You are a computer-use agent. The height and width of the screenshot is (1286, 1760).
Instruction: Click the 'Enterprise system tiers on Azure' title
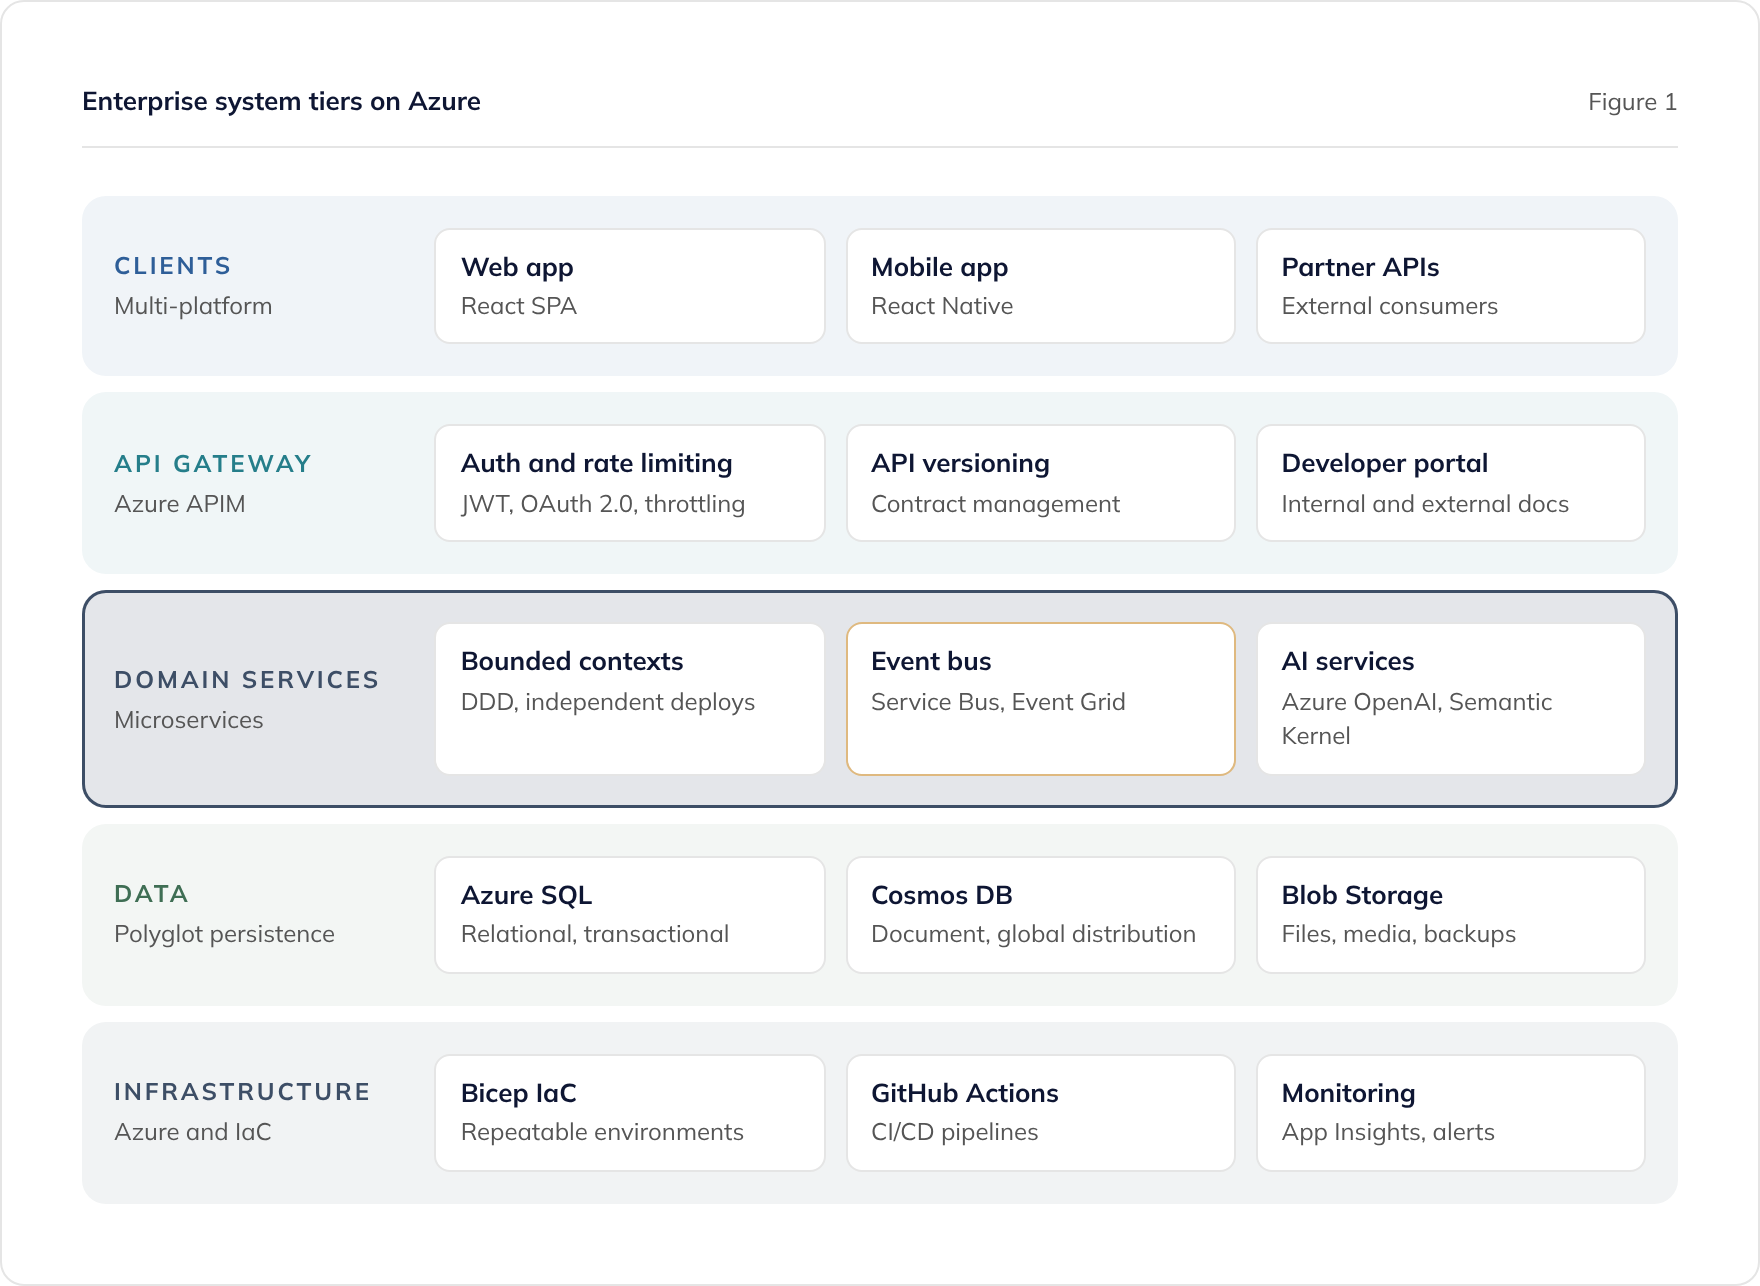281,102
